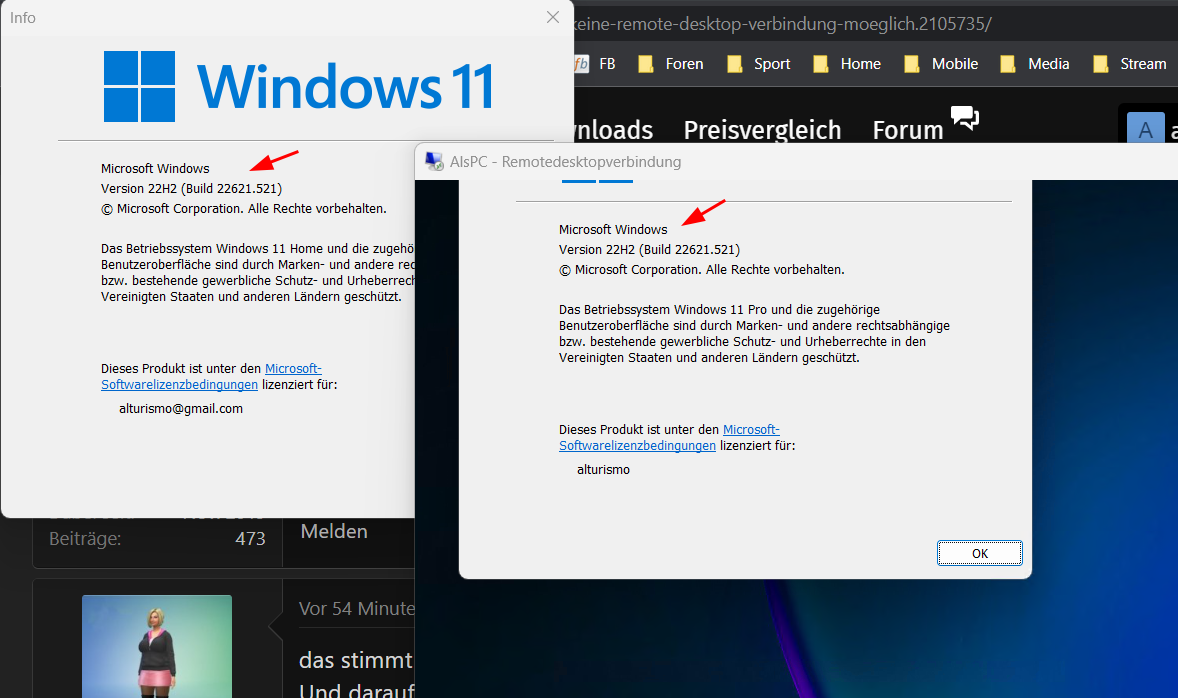Go to the Preisvergleich menu item

tap(762, 130)
